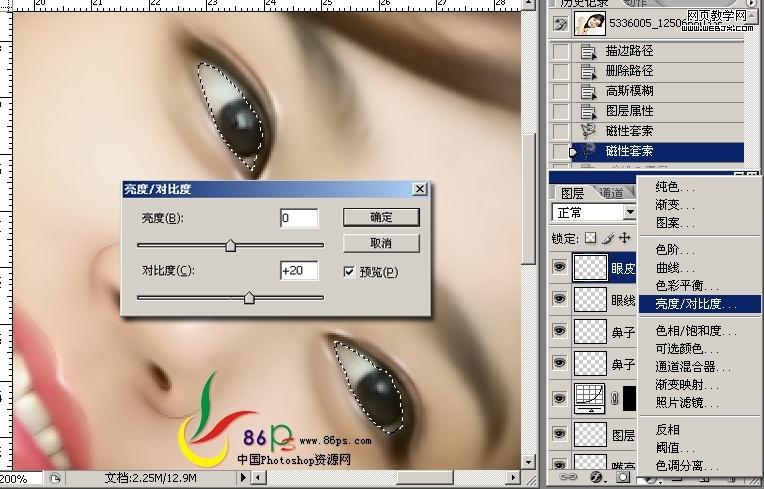Choose 色相/饱和度 from the adjustment menu

(x=700, y=331)
